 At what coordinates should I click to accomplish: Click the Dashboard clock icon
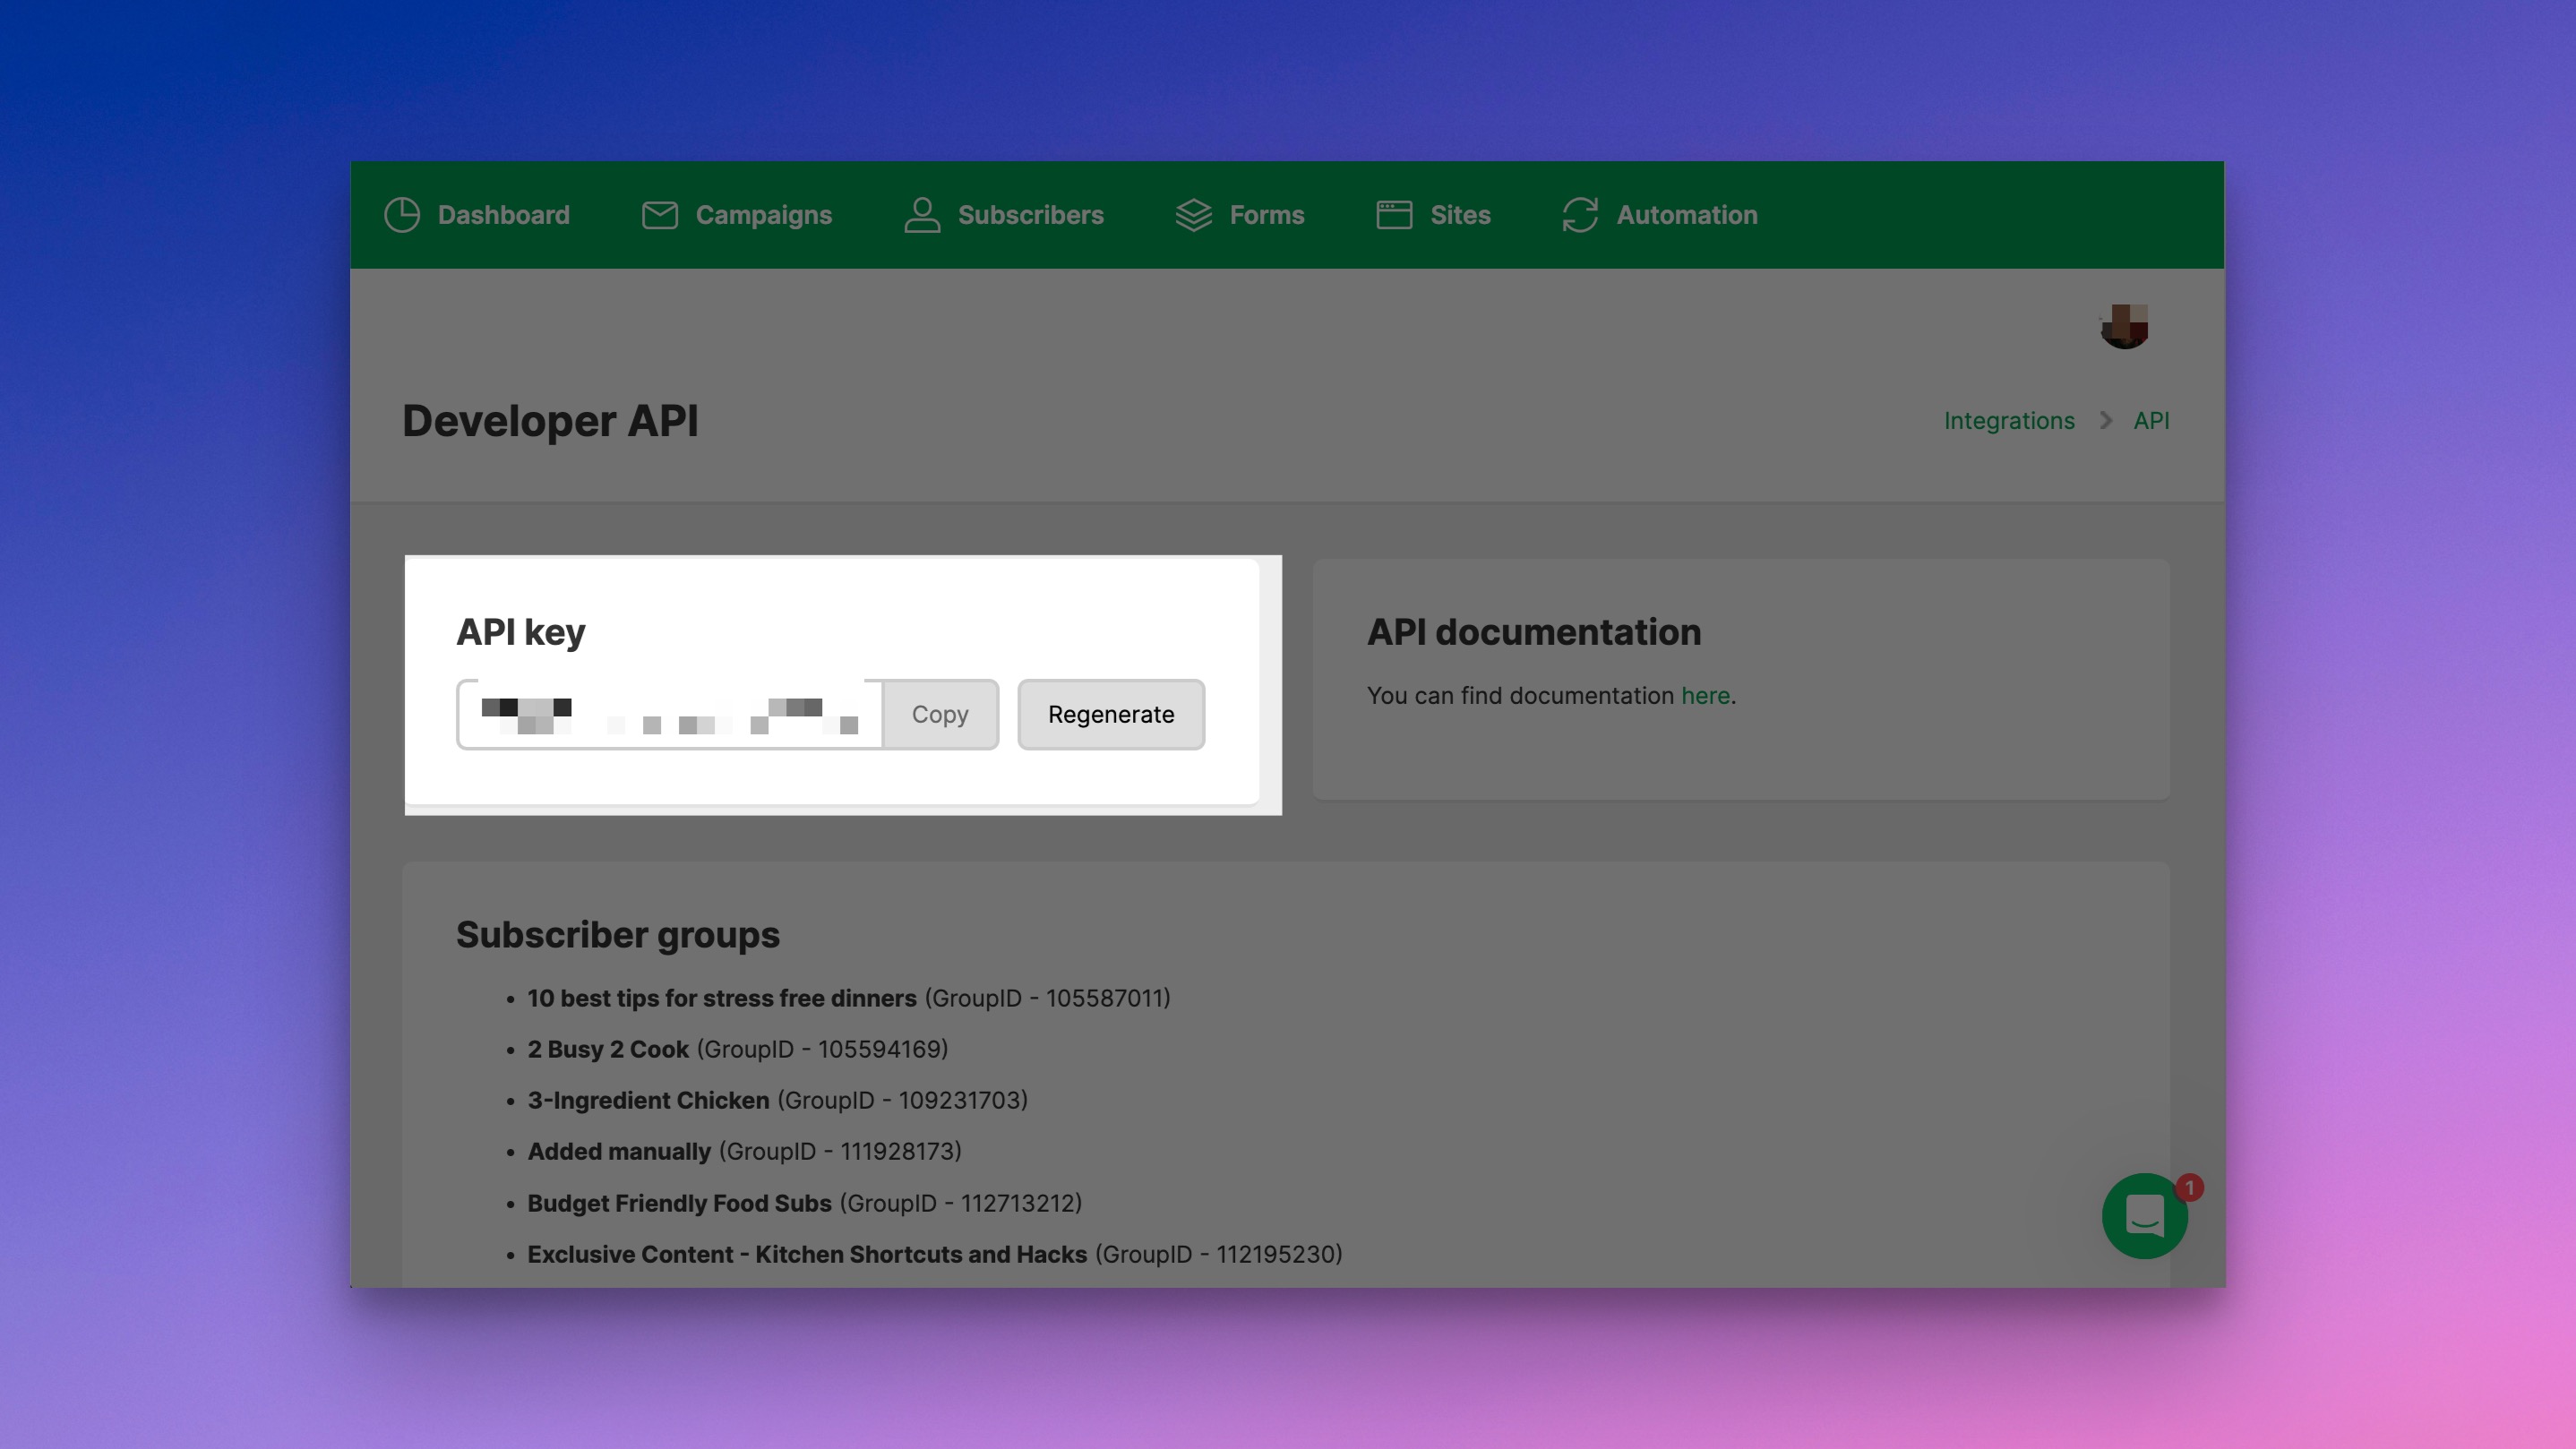coord(402,215)
